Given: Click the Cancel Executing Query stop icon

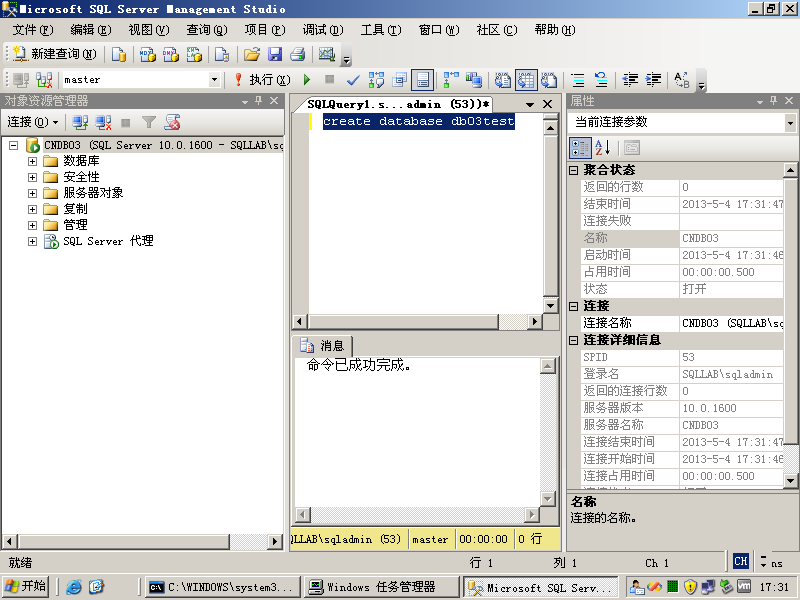Looking at the screenshot, I should [x=330, y=80].
